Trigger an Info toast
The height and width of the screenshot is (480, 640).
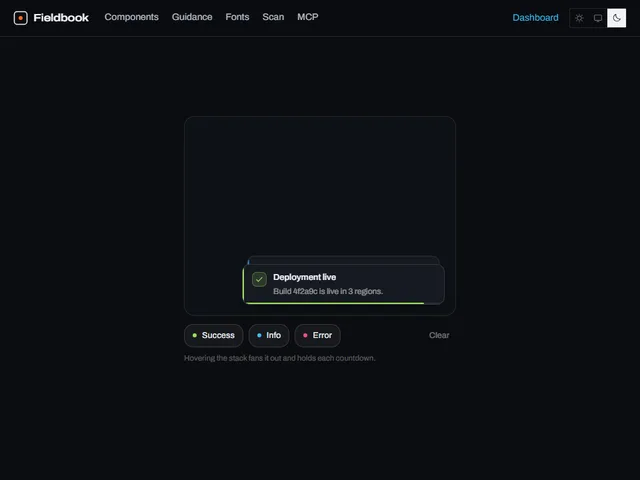pyautogui.click(x=269, y=336)
